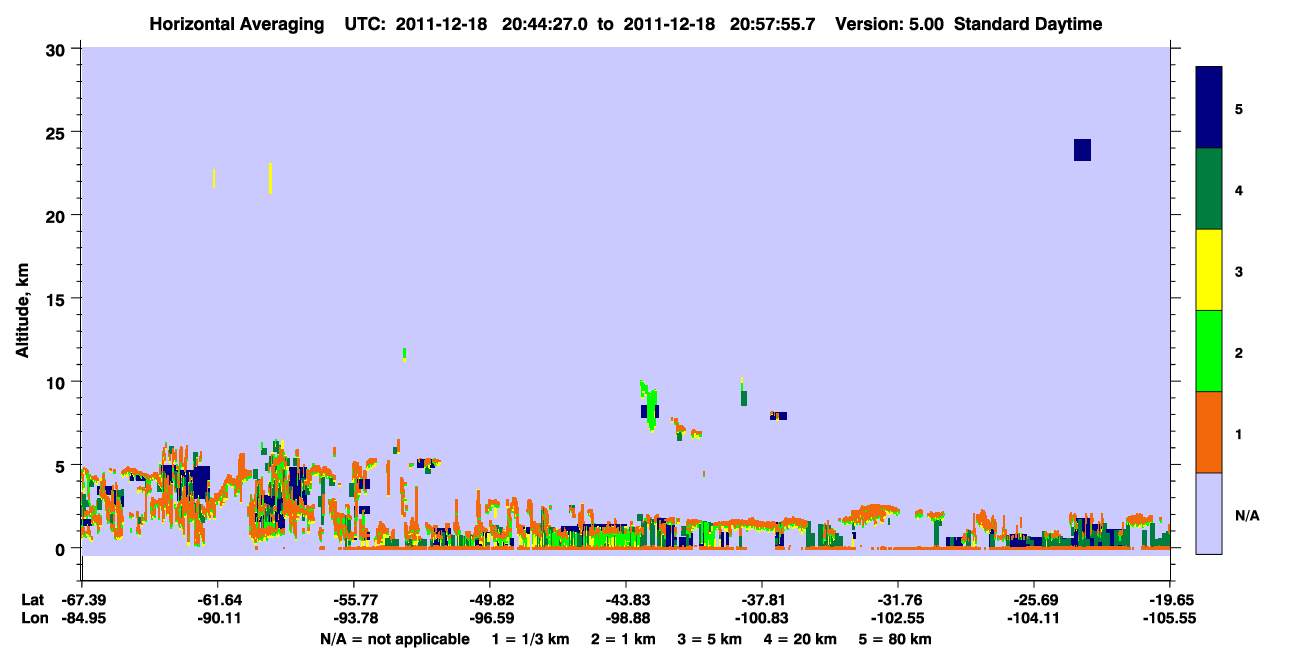The width and height of the screenshot is (1300, 667).
Task: Click longitude value '-96.59'
Action: tap(490, 618)
